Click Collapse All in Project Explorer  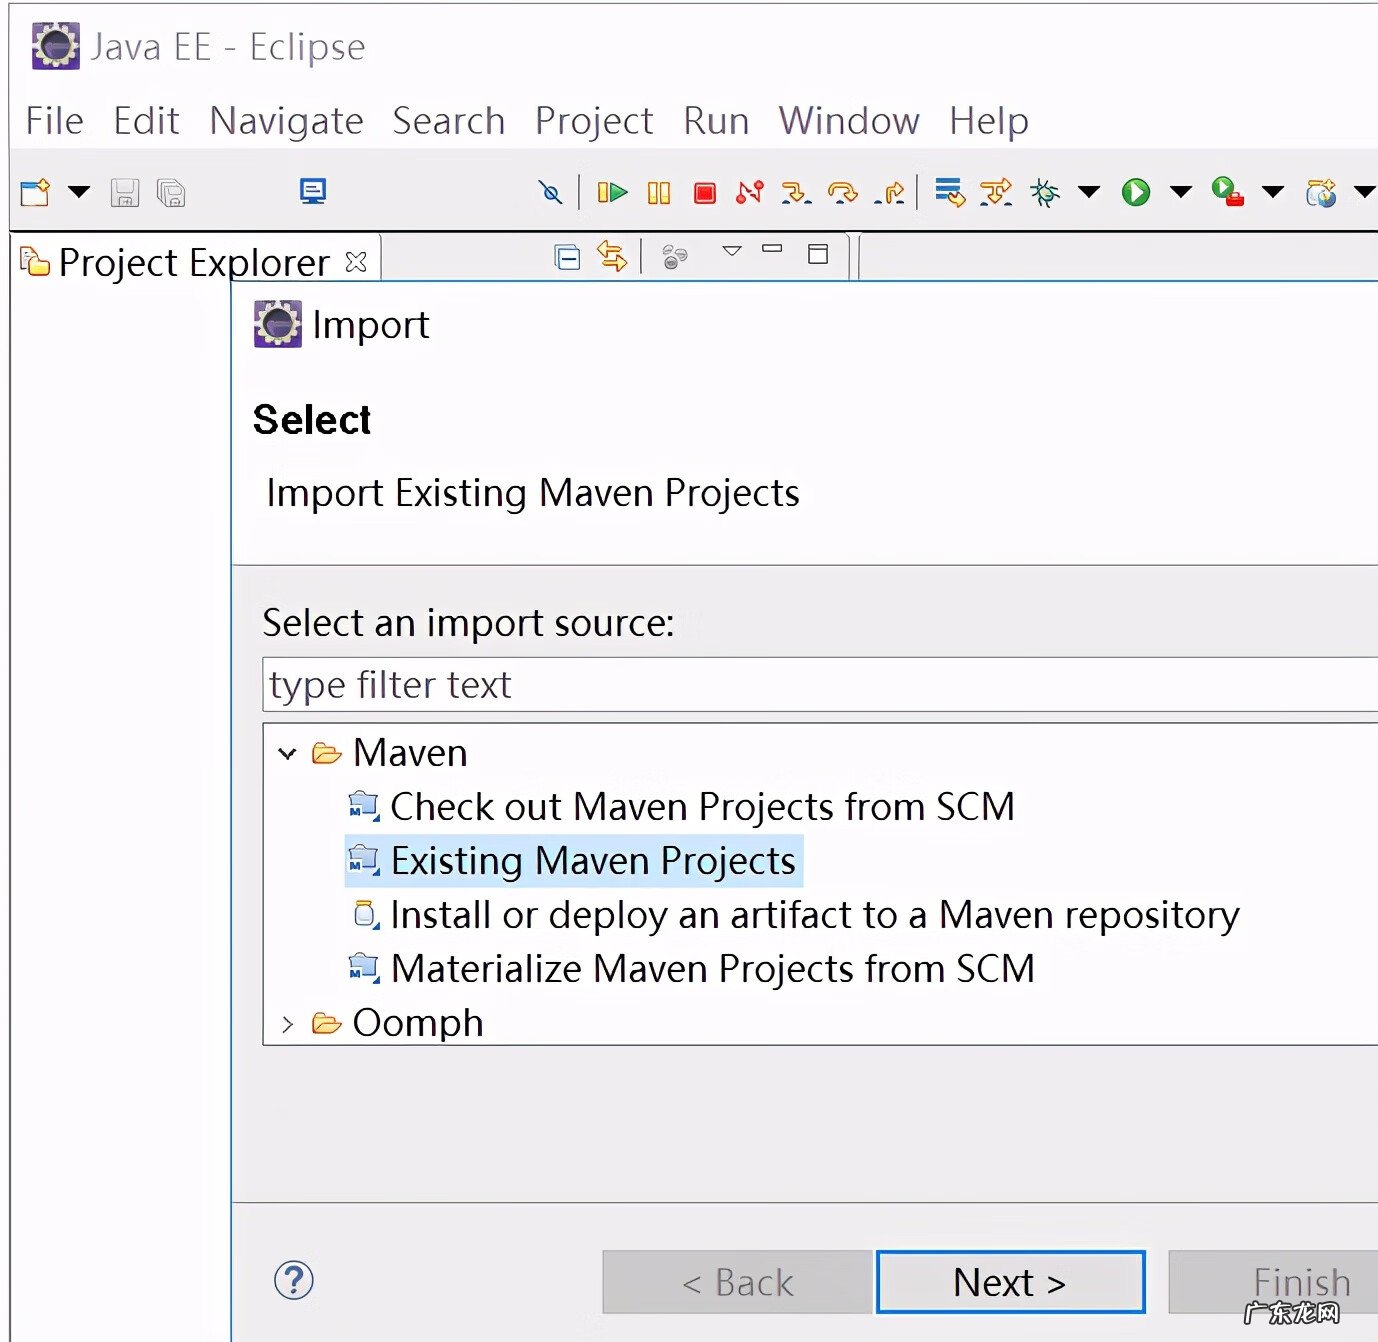567,258
